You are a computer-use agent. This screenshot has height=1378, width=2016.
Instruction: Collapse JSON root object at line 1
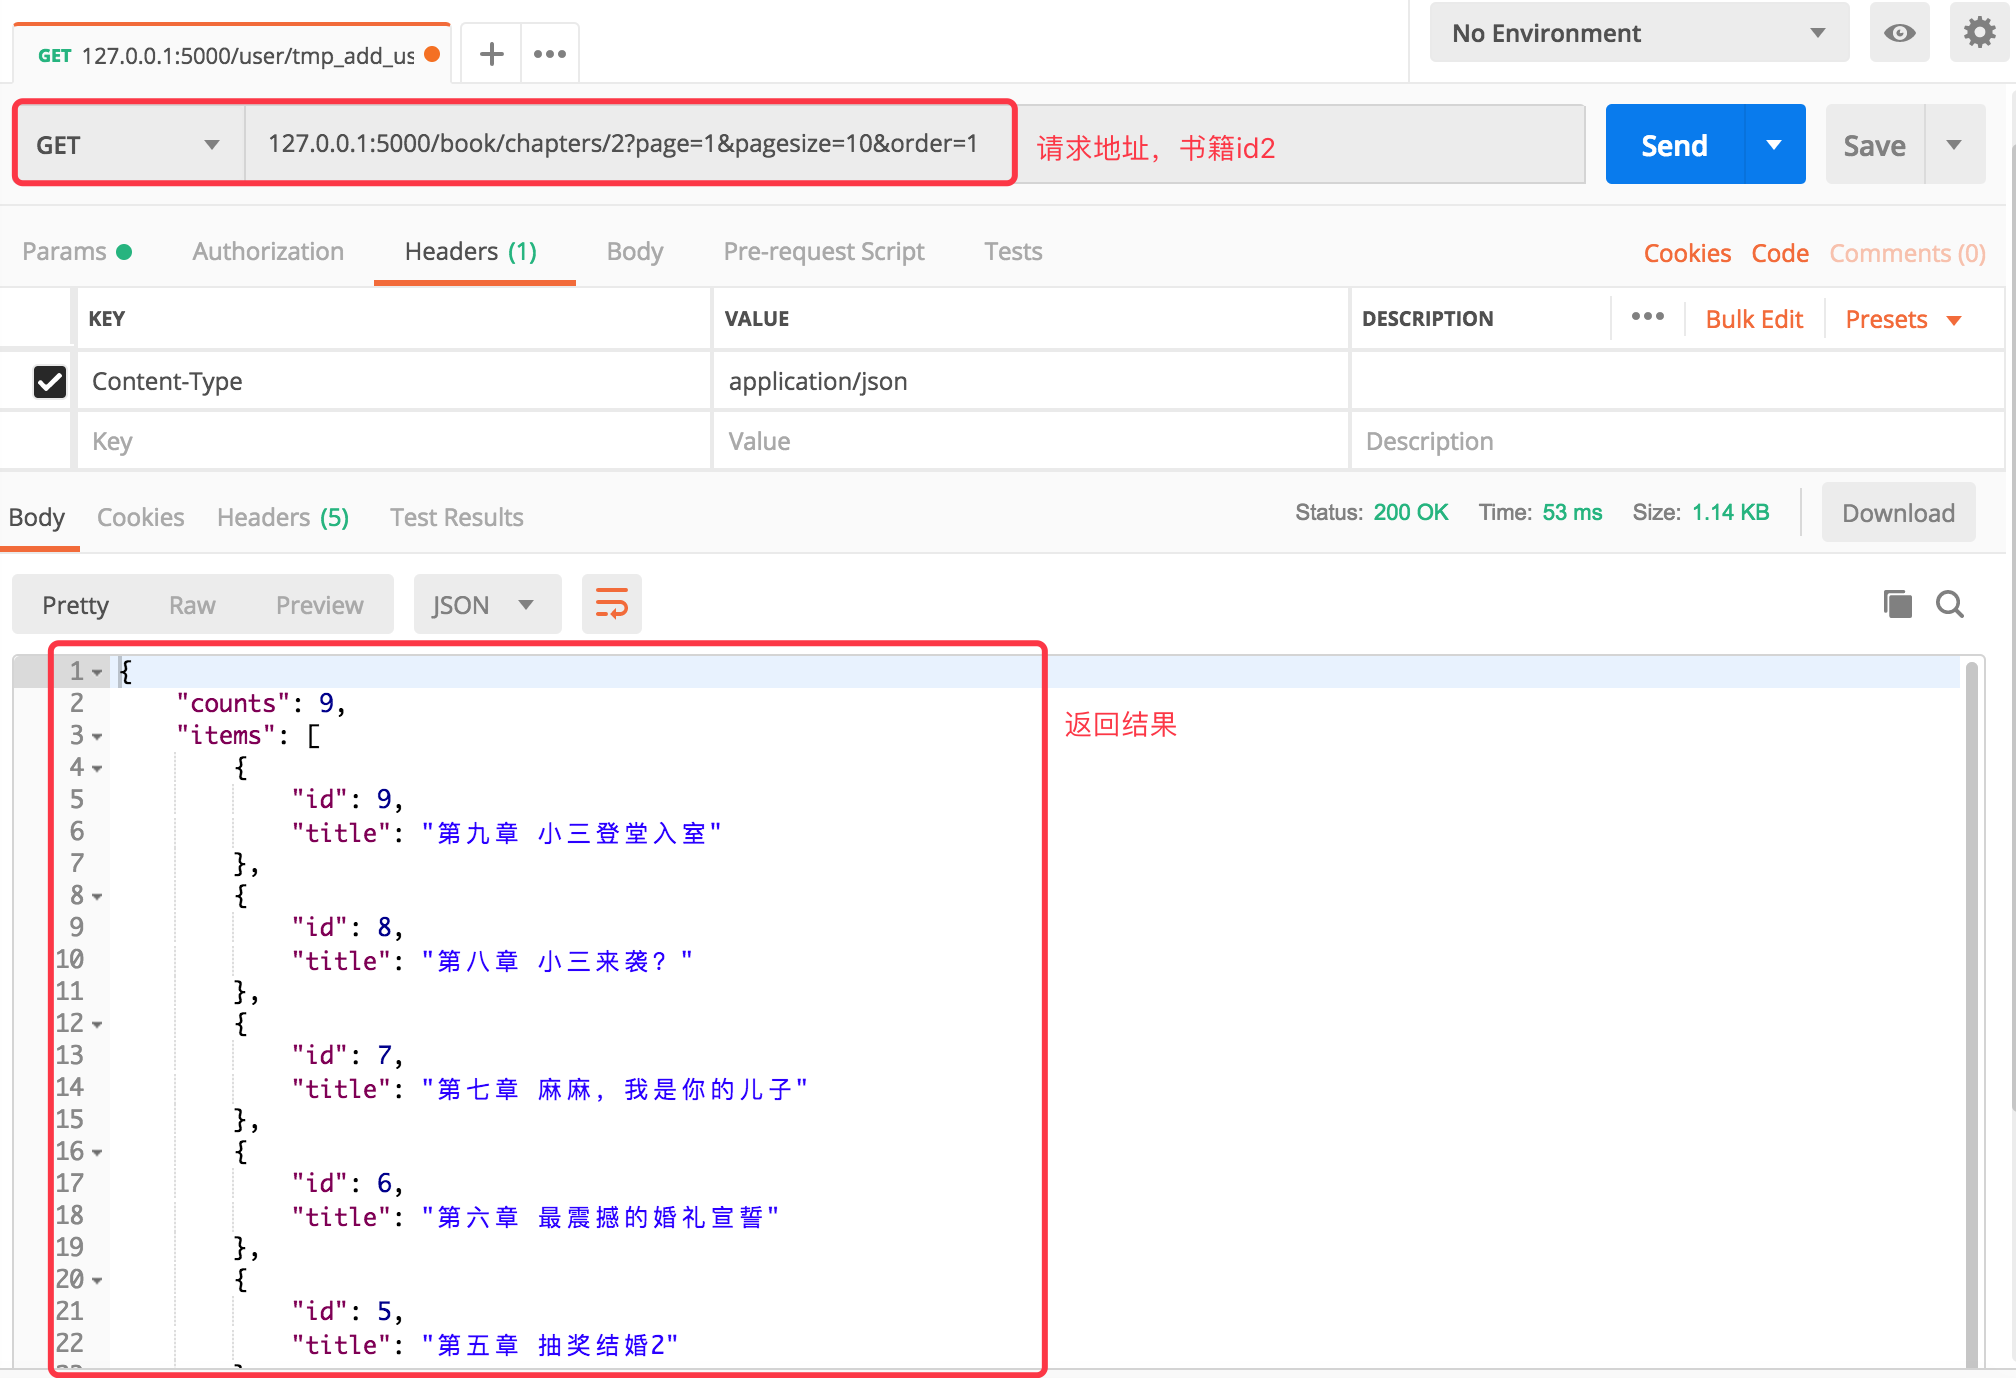click(x=97, y=672)
